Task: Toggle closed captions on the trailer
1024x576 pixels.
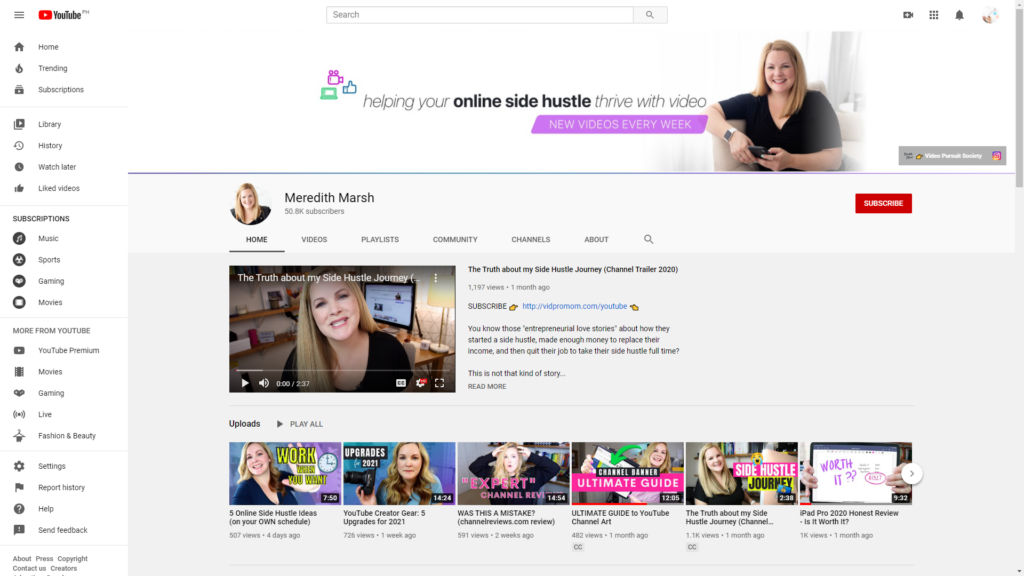Action: point(401,383)
